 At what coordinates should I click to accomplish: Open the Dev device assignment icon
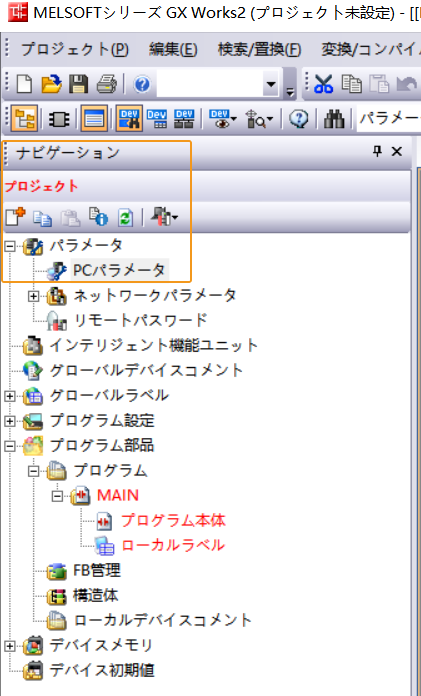(183, 119)
